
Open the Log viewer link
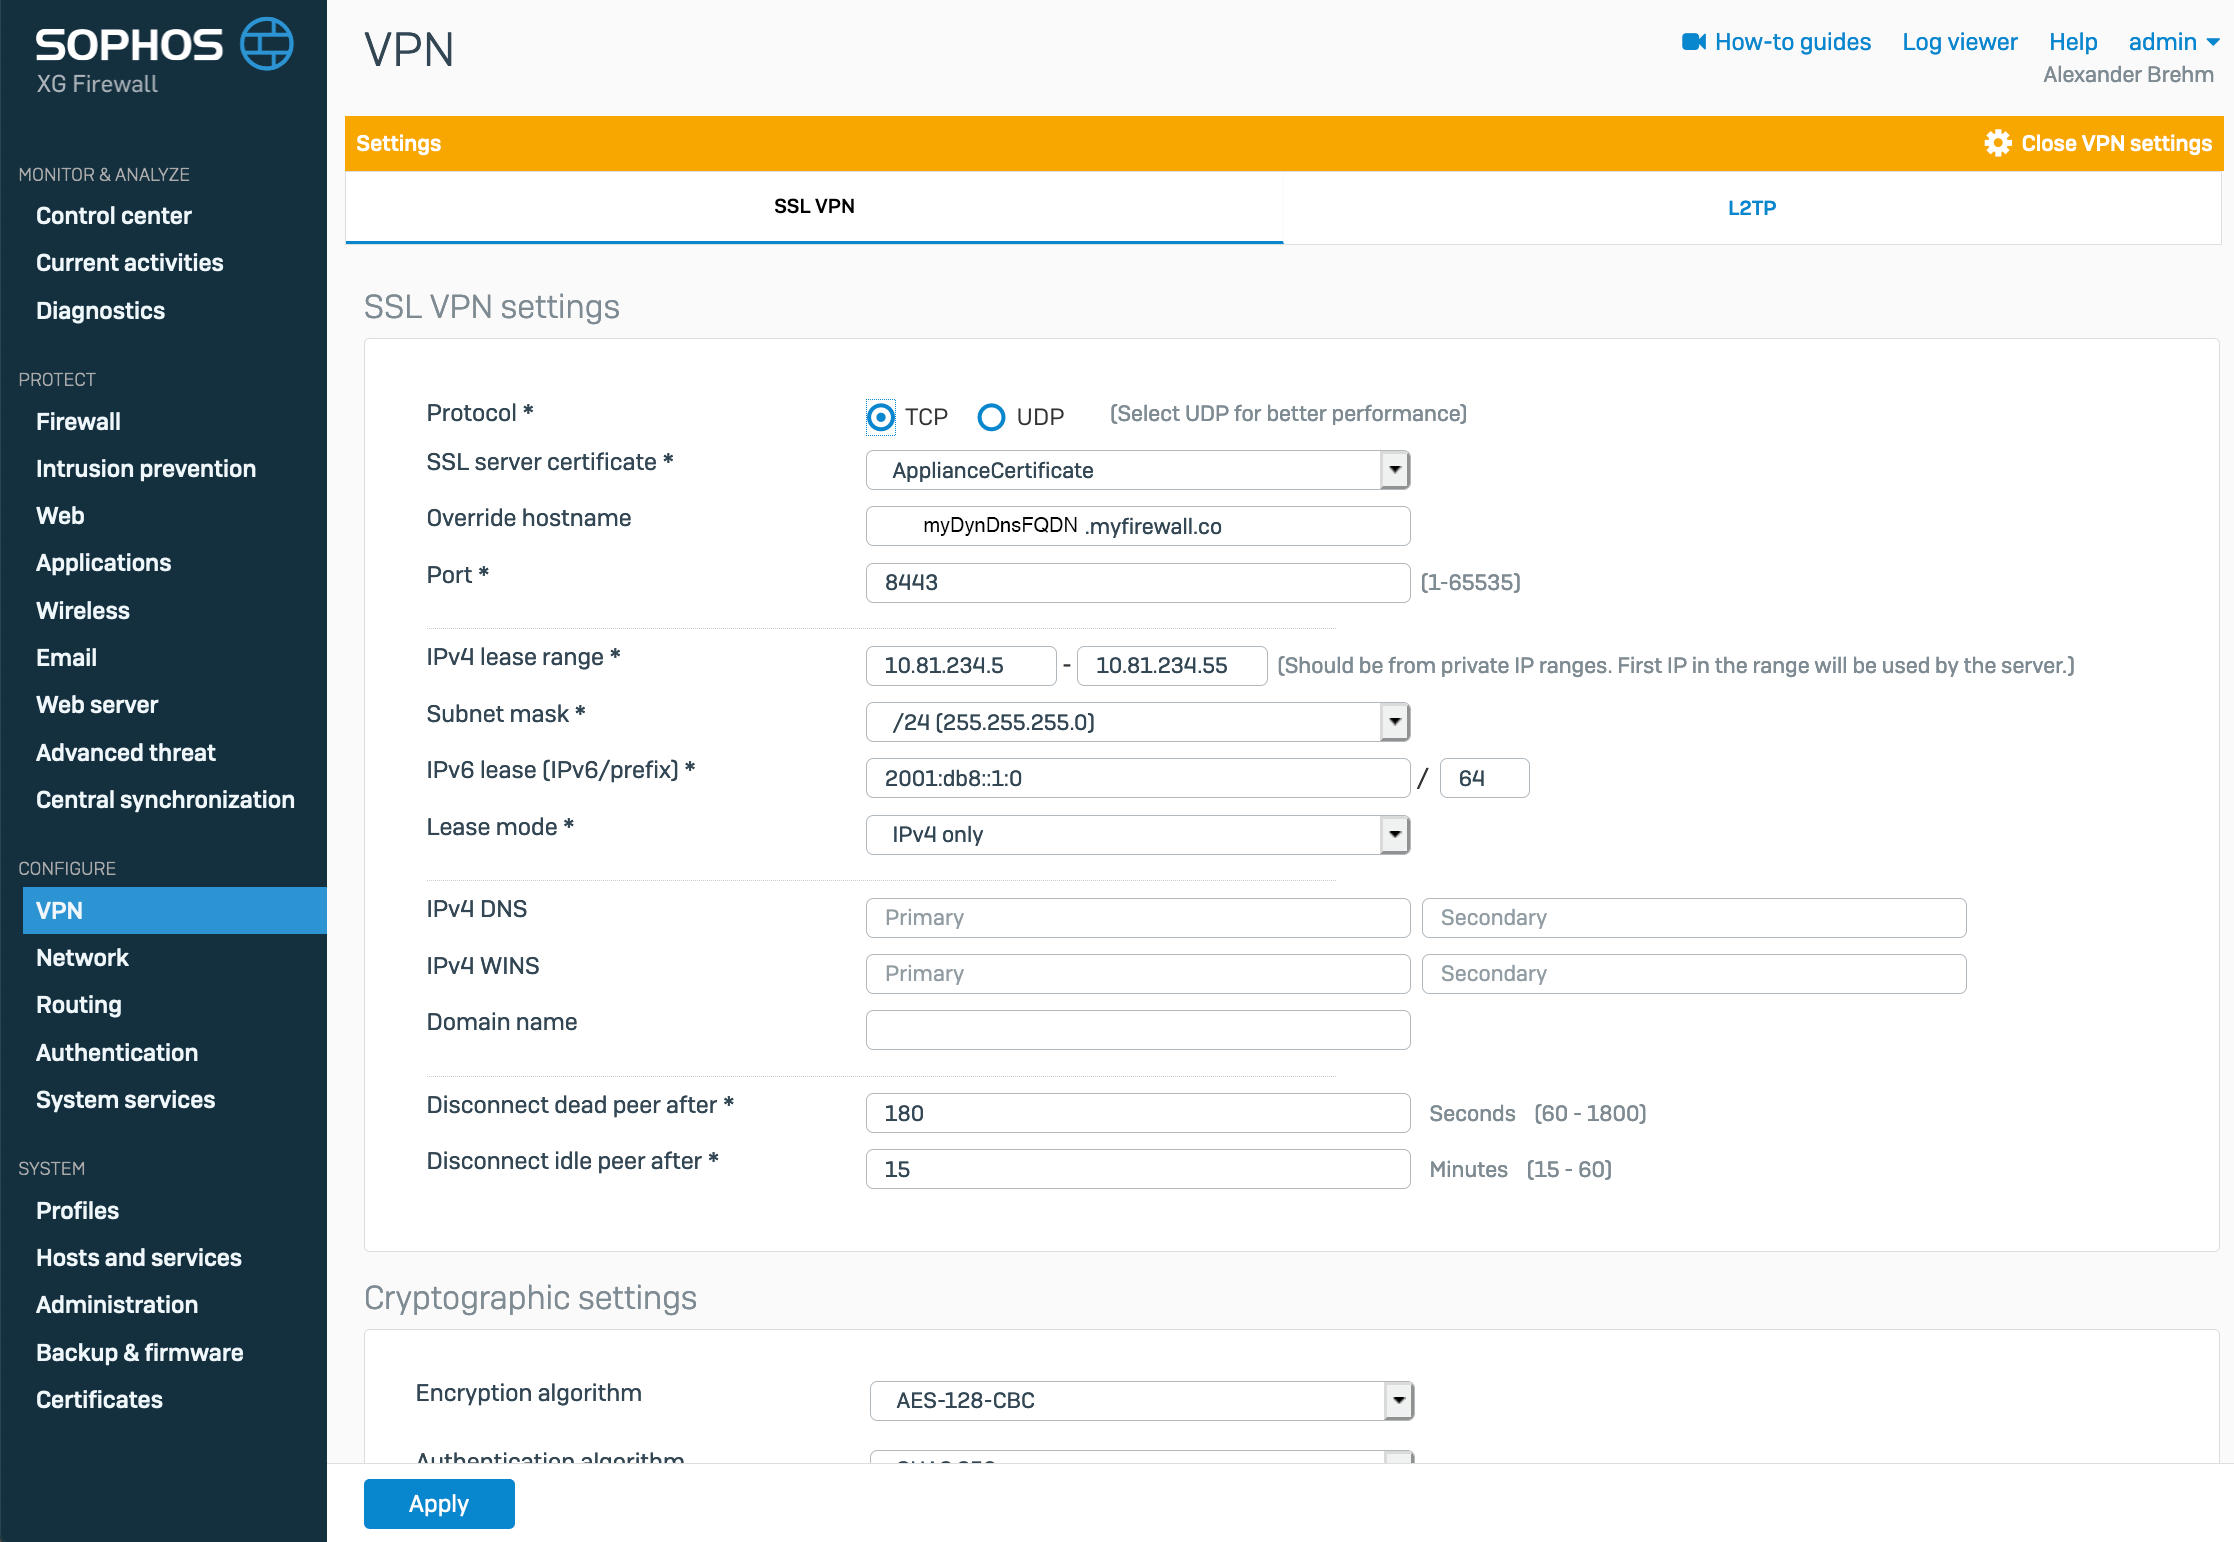[x=1959, y=42]
